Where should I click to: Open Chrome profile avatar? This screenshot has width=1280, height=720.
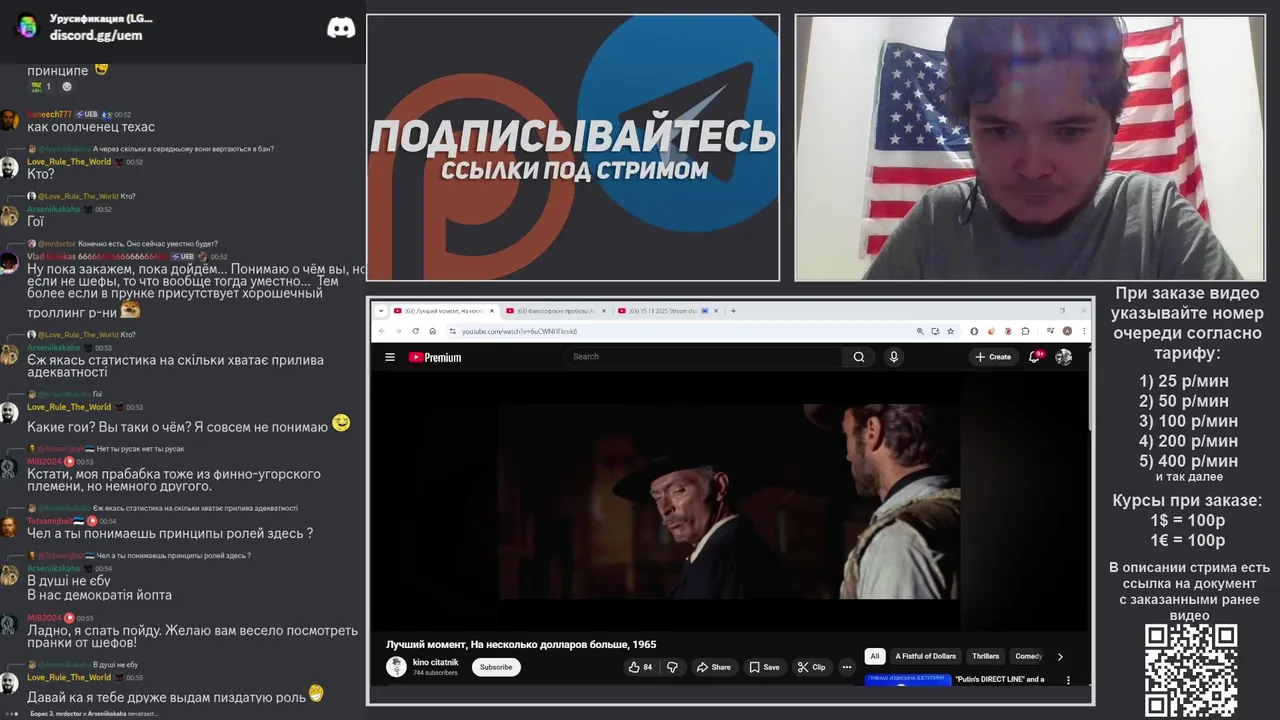(x=1067, y=331)
